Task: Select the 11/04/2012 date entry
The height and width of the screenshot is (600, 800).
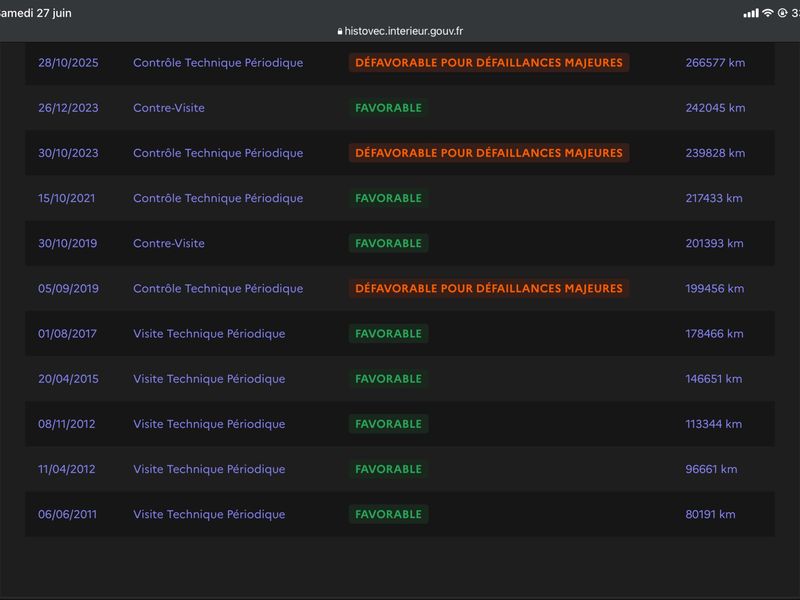Action: [67, 469]
